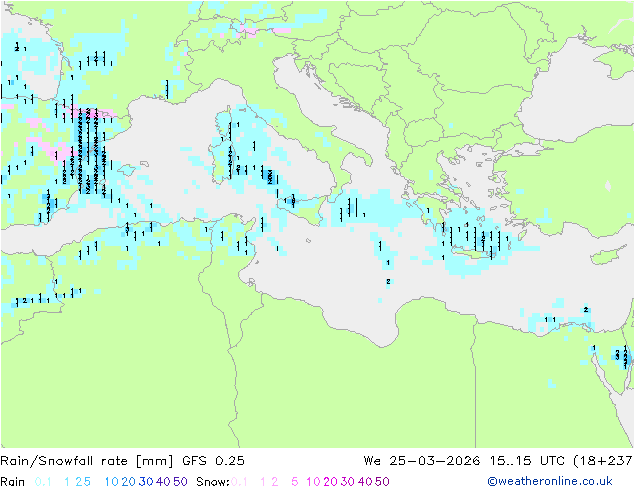The image size is (634, 490).
Task: Select the Snow legend value 0.1
Action: [x=239, y=482]
